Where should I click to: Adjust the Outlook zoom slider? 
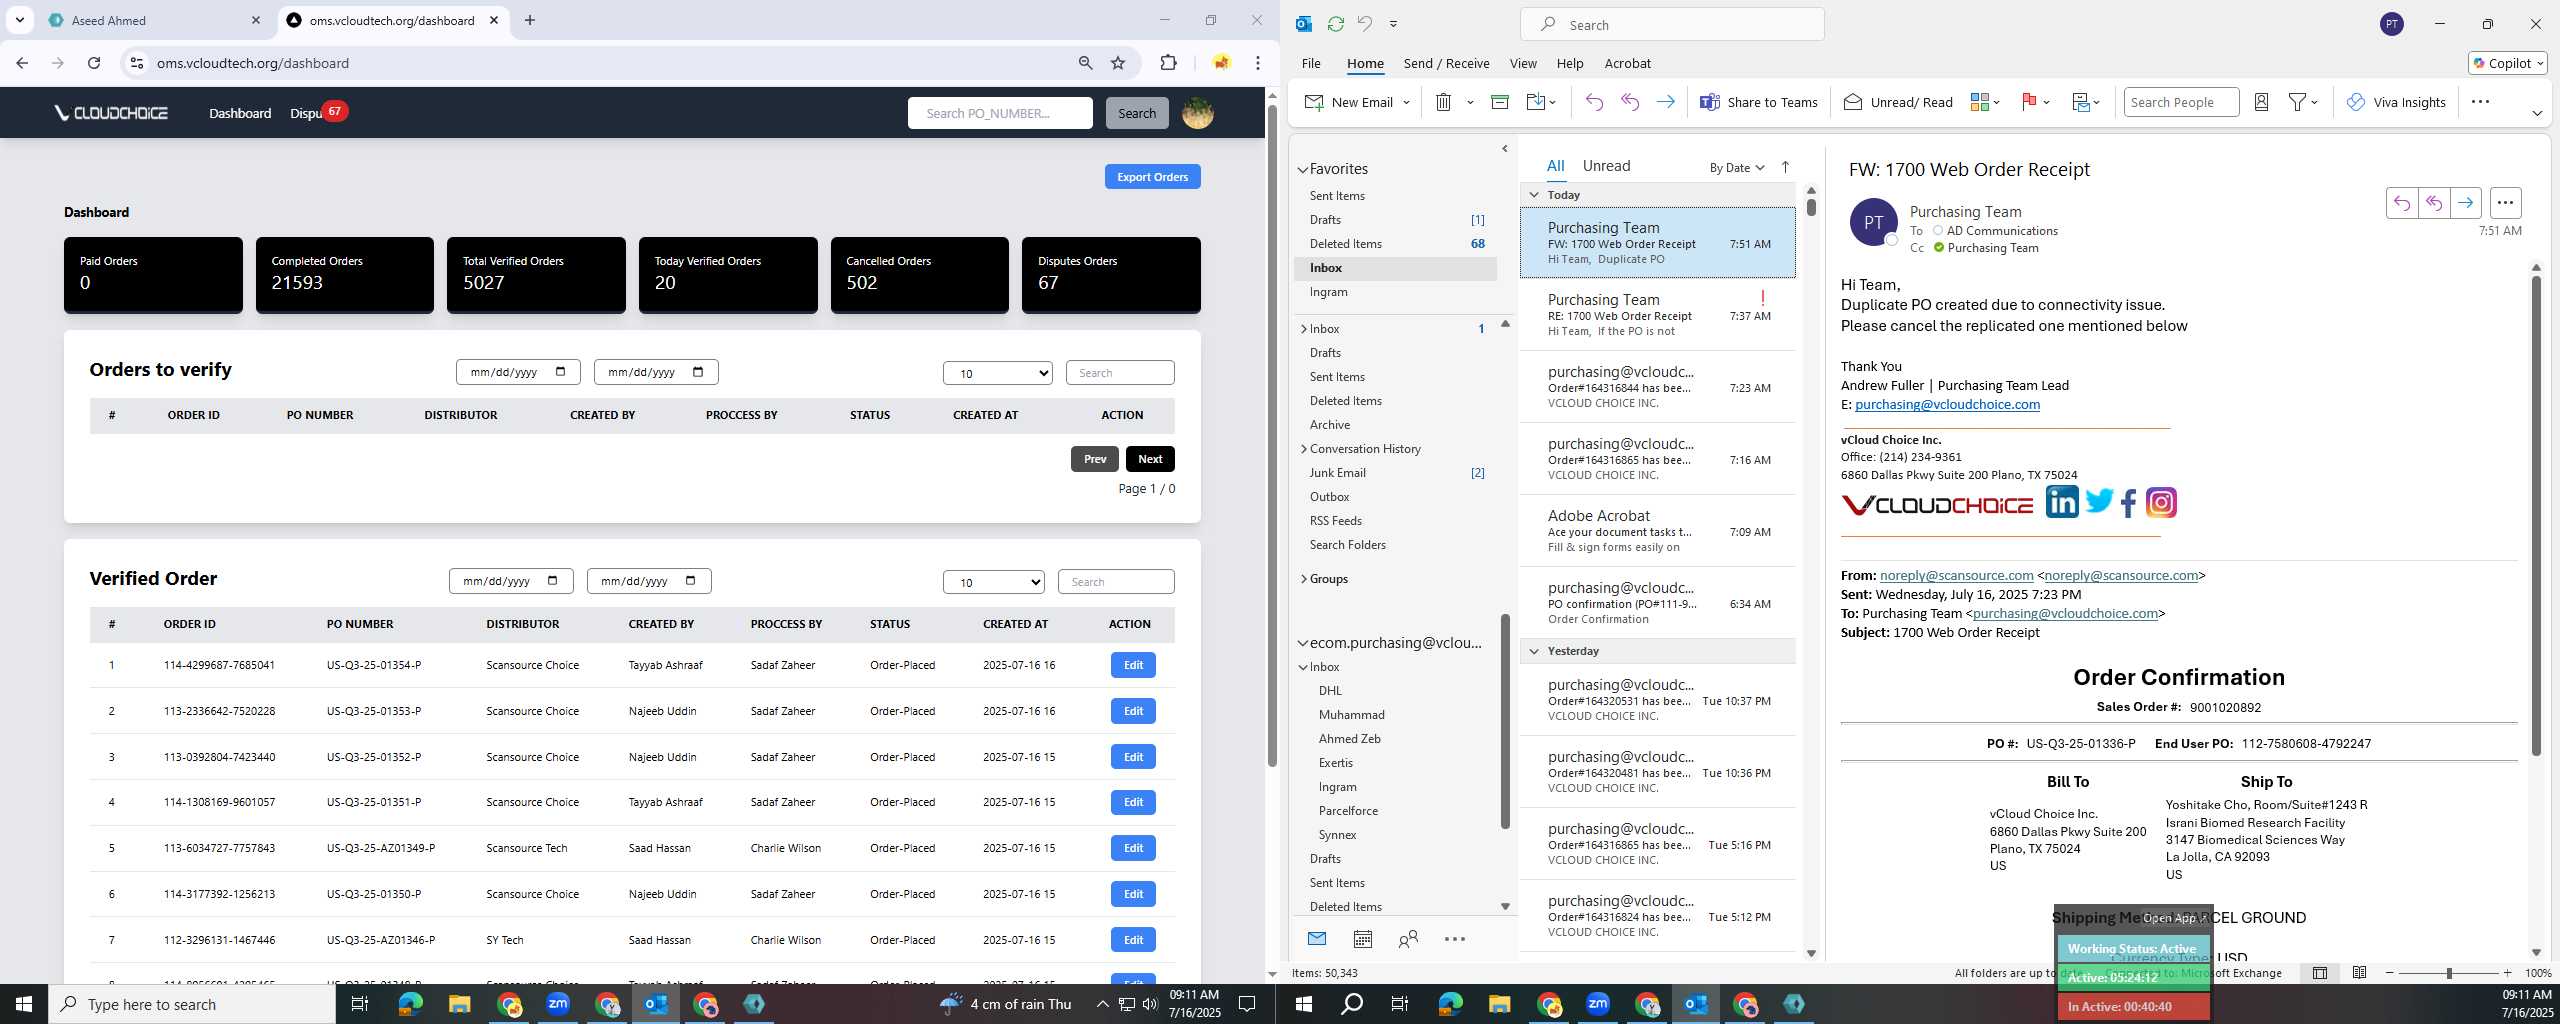[2449, 973]
